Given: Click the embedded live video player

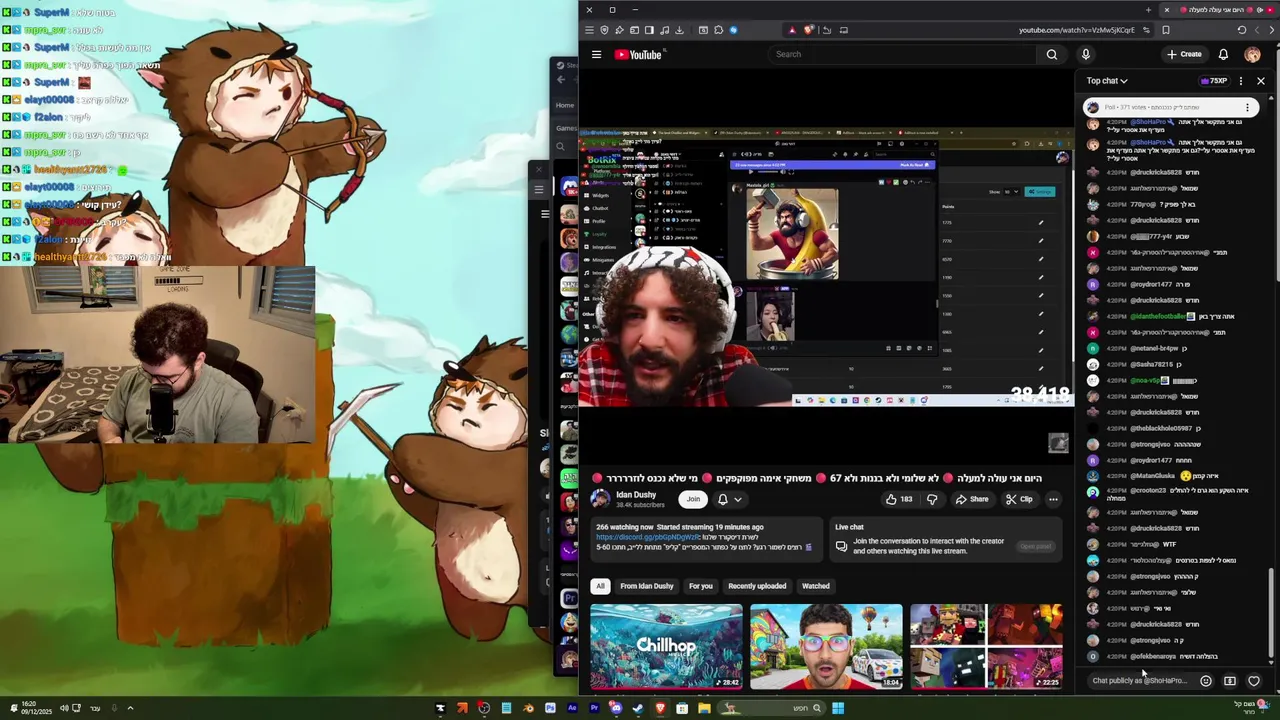Looking at the screenshot, I should click(826, 268).
